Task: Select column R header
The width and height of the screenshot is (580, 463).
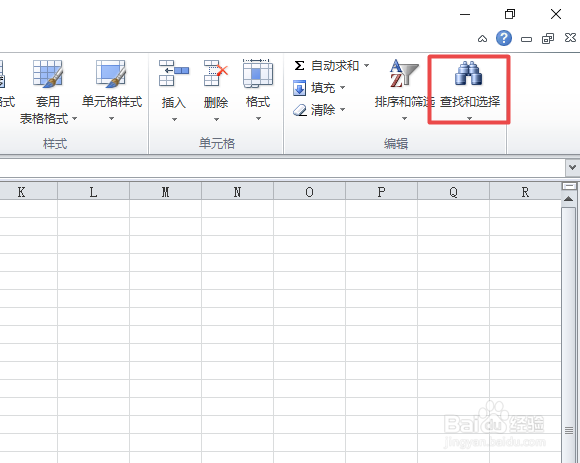Action: coord(525,192)
